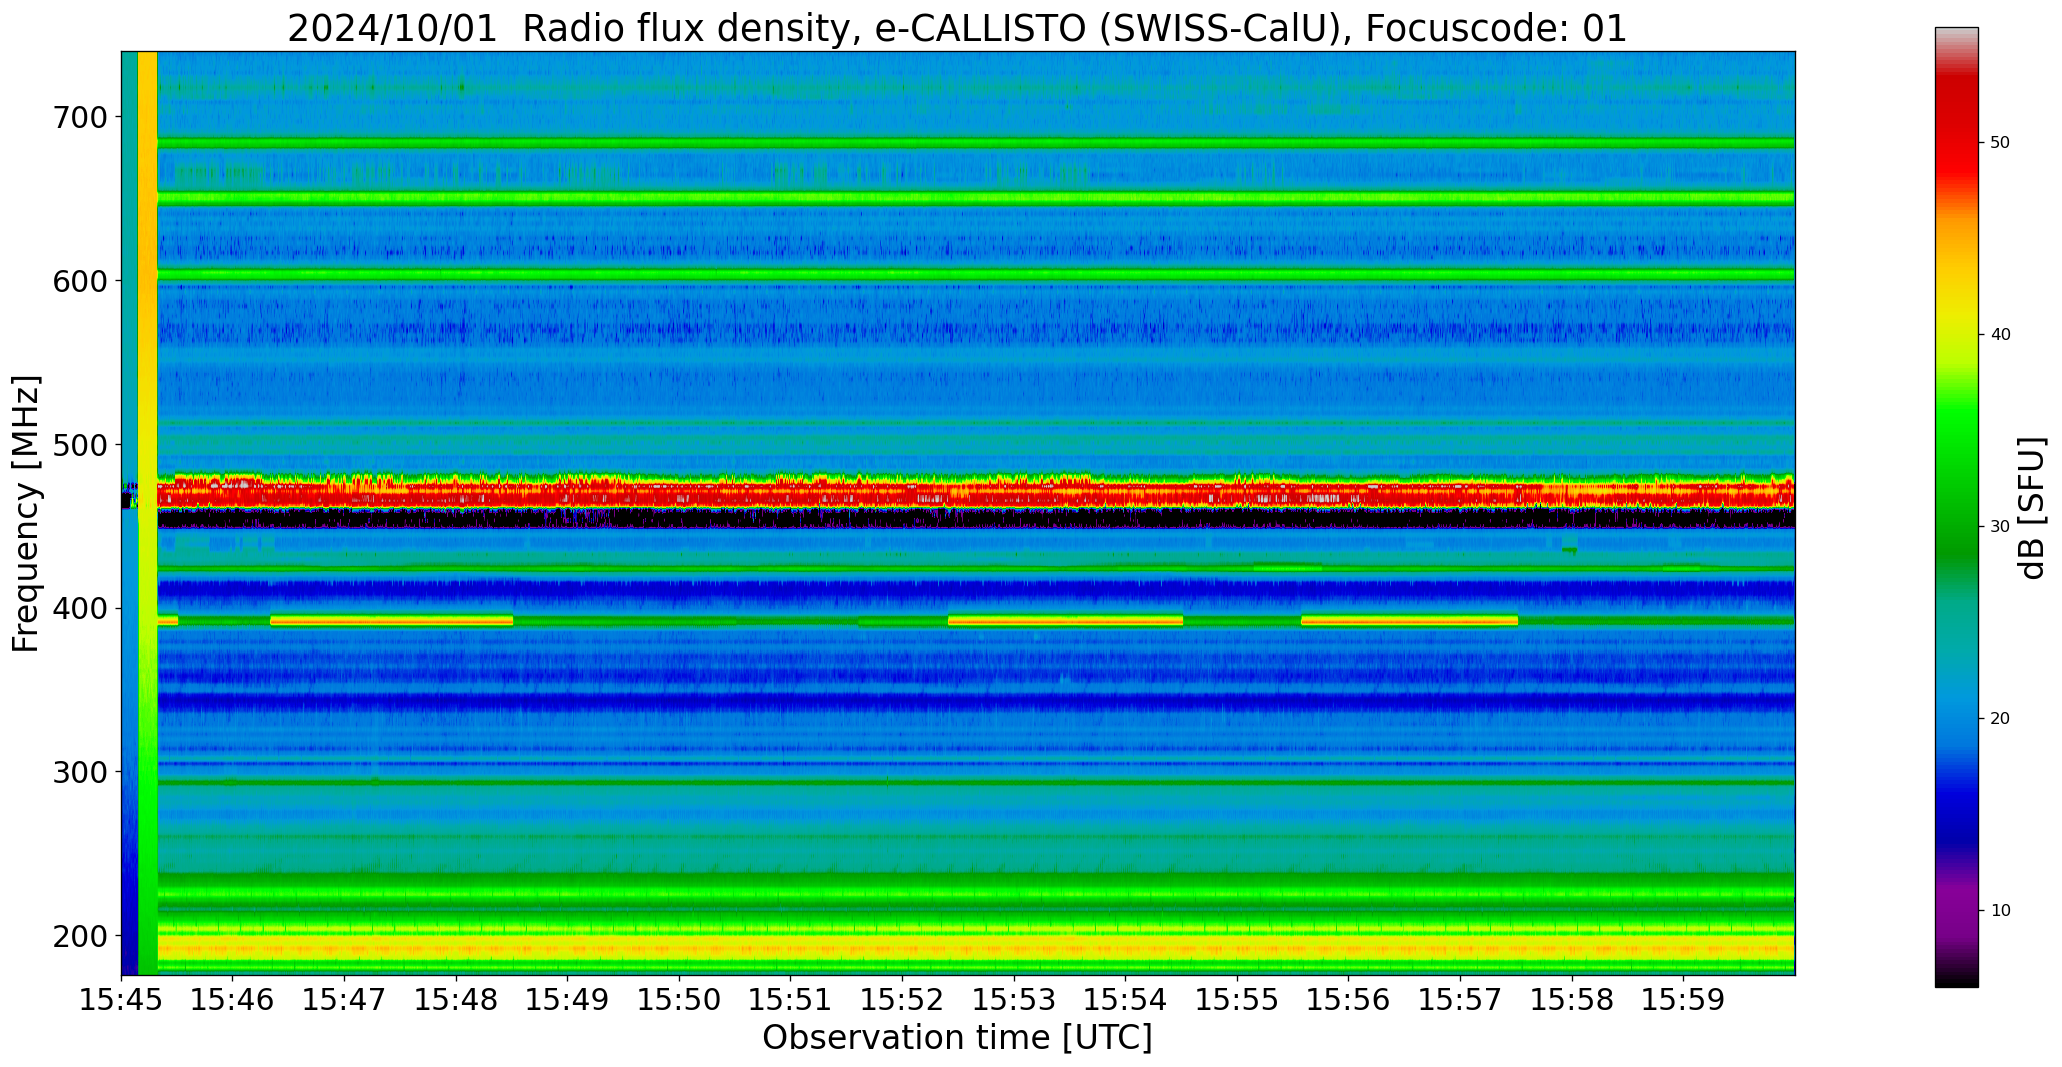Click the 'dB [SFU]' colorbar label
Viewport: 2062px width, 1067px height.
(2032, 508)
